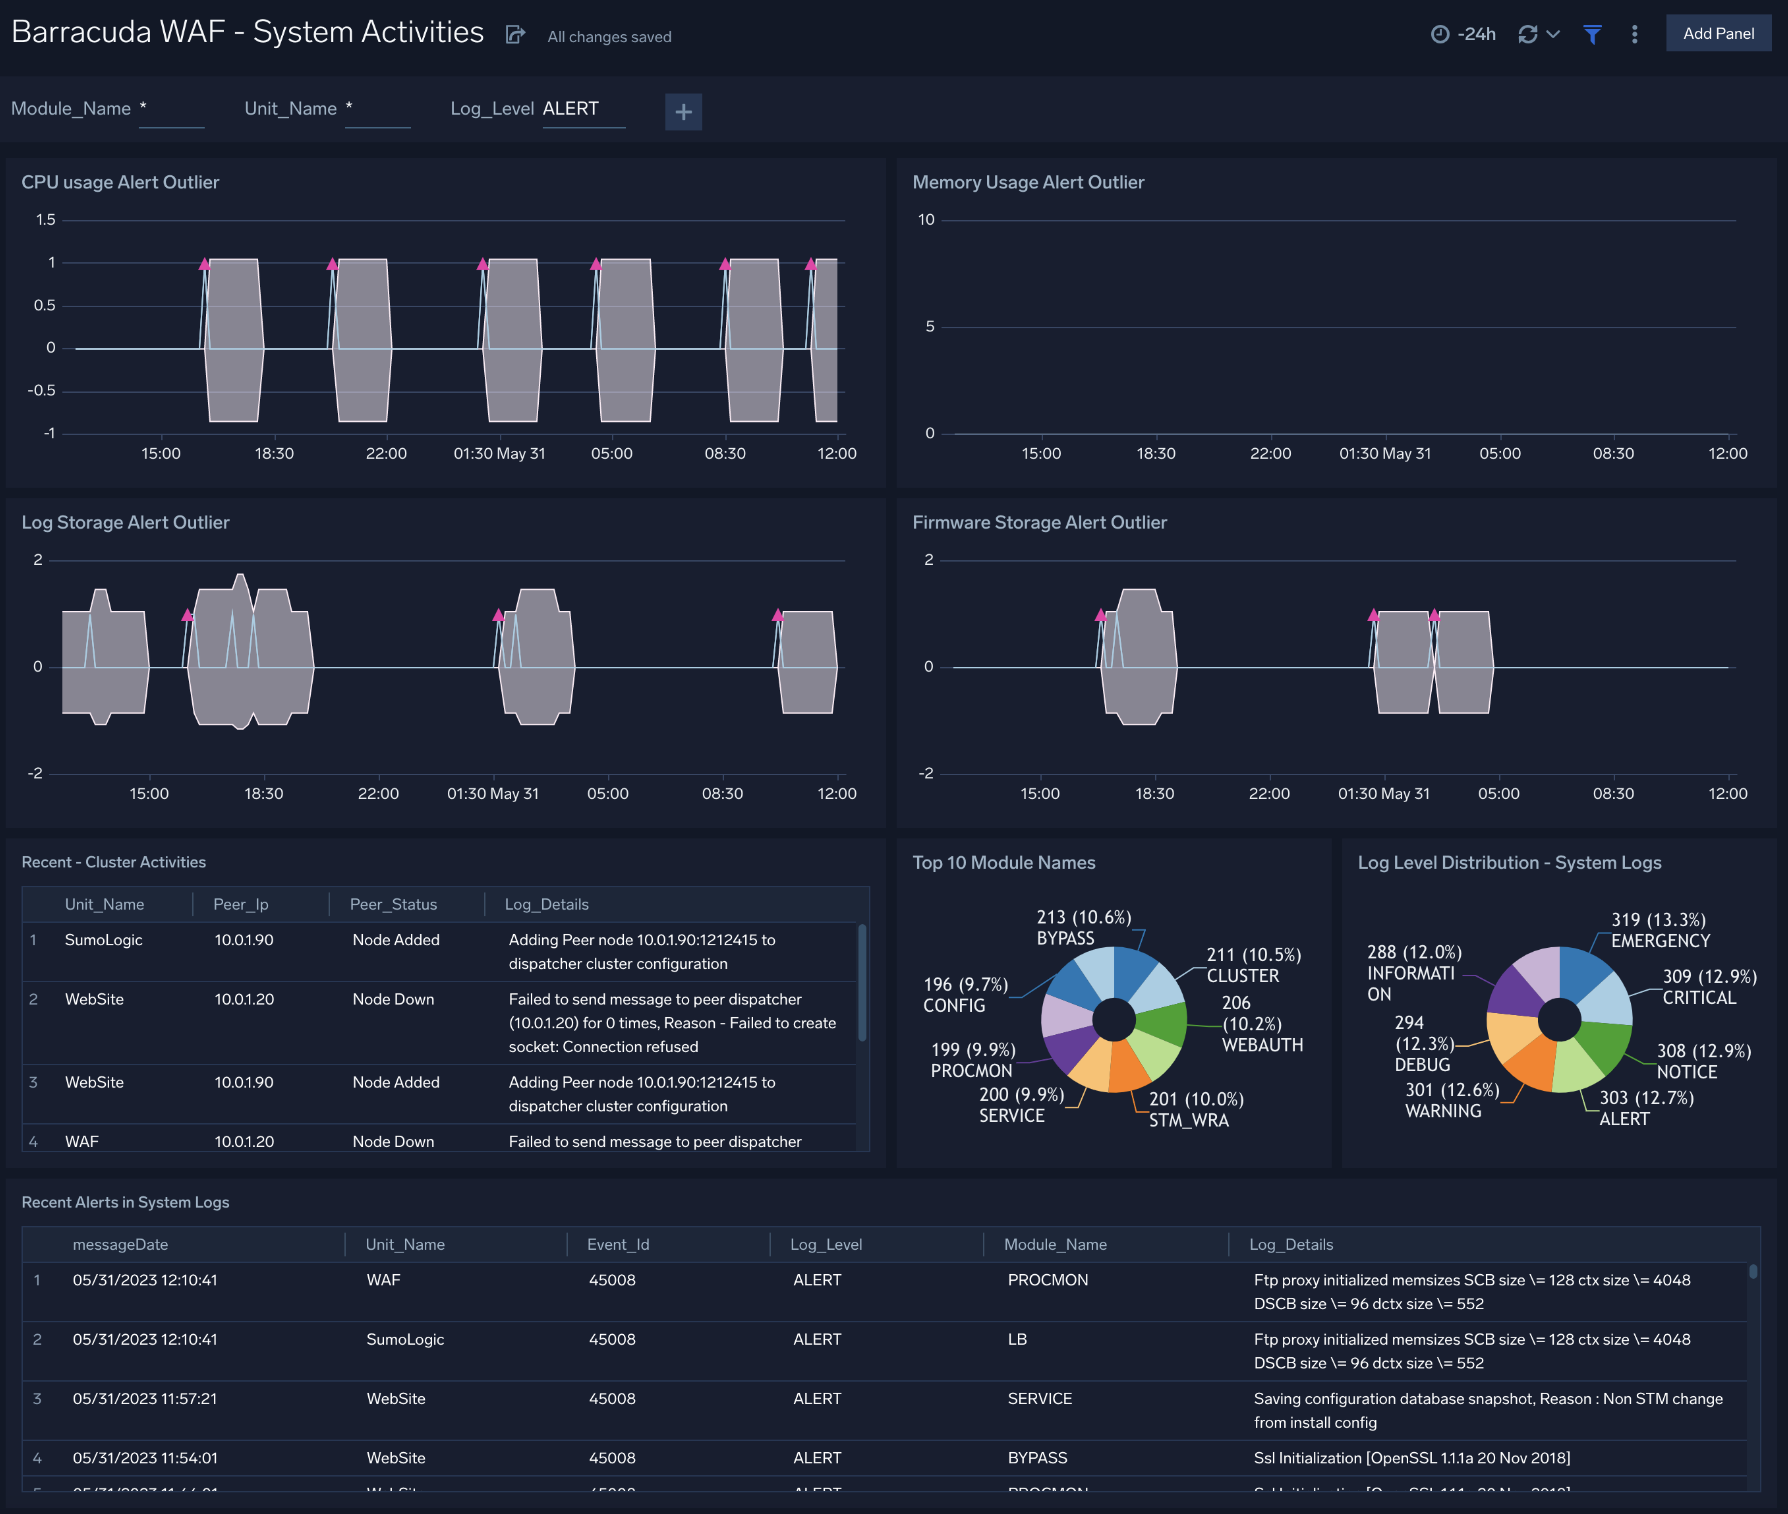
Task: Click the Add Panel button
Action: (1718, 32)
